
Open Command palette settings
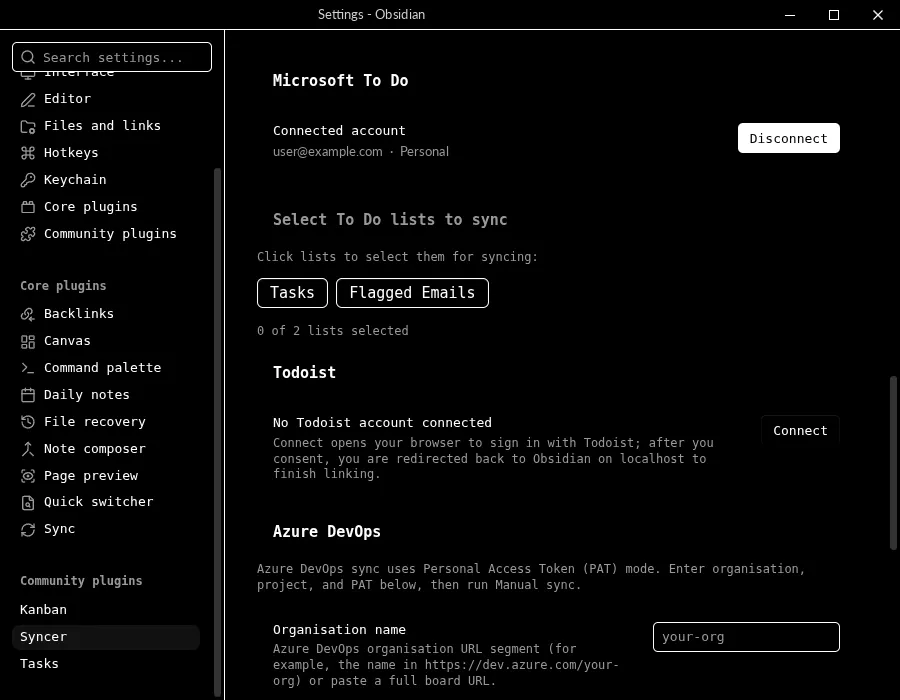click(106, 367)
